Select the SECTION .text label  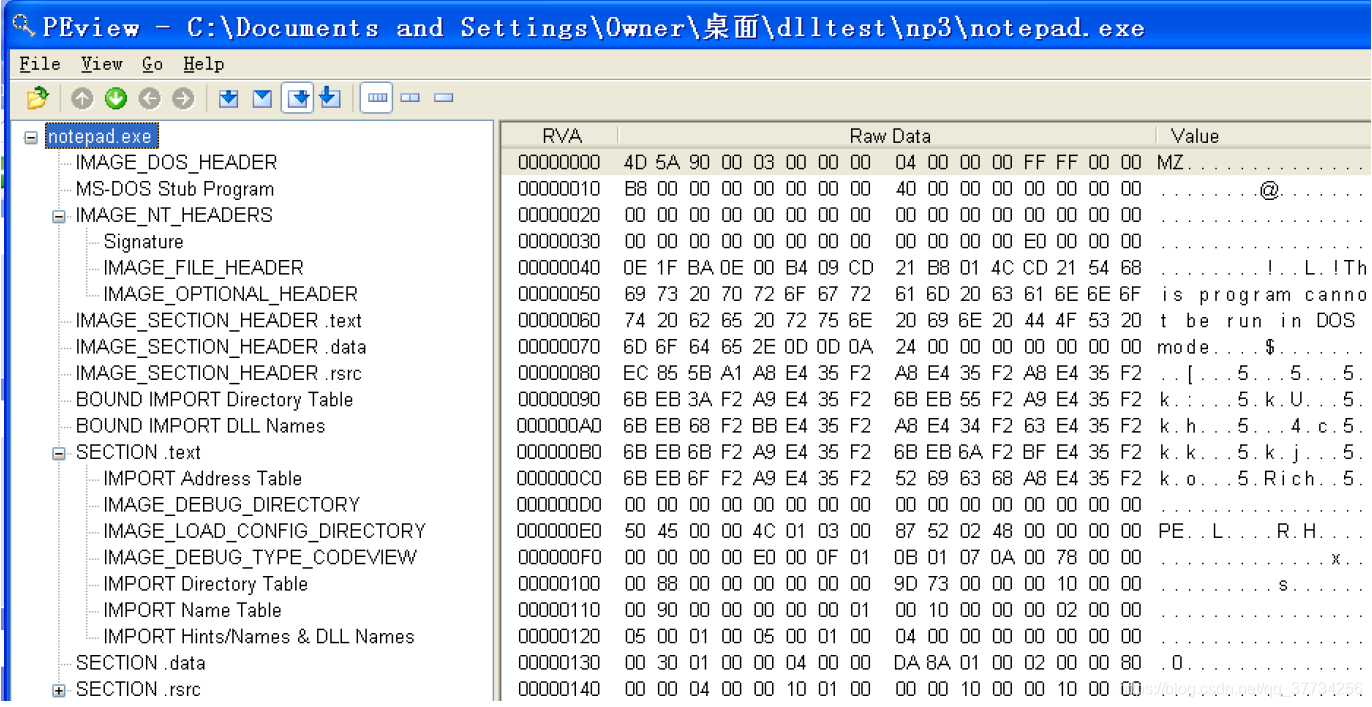pos(138,452)
